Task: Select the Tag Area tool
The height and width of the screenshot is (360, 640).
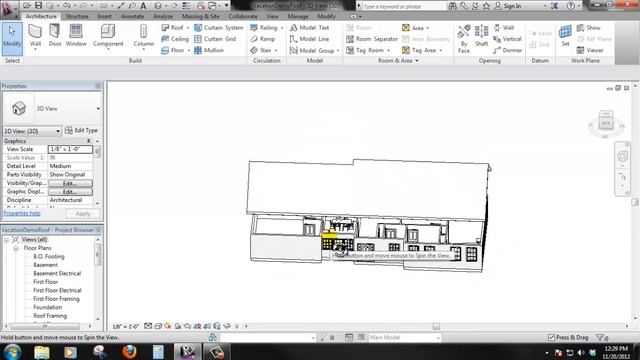Action: (x=419, y=50)
